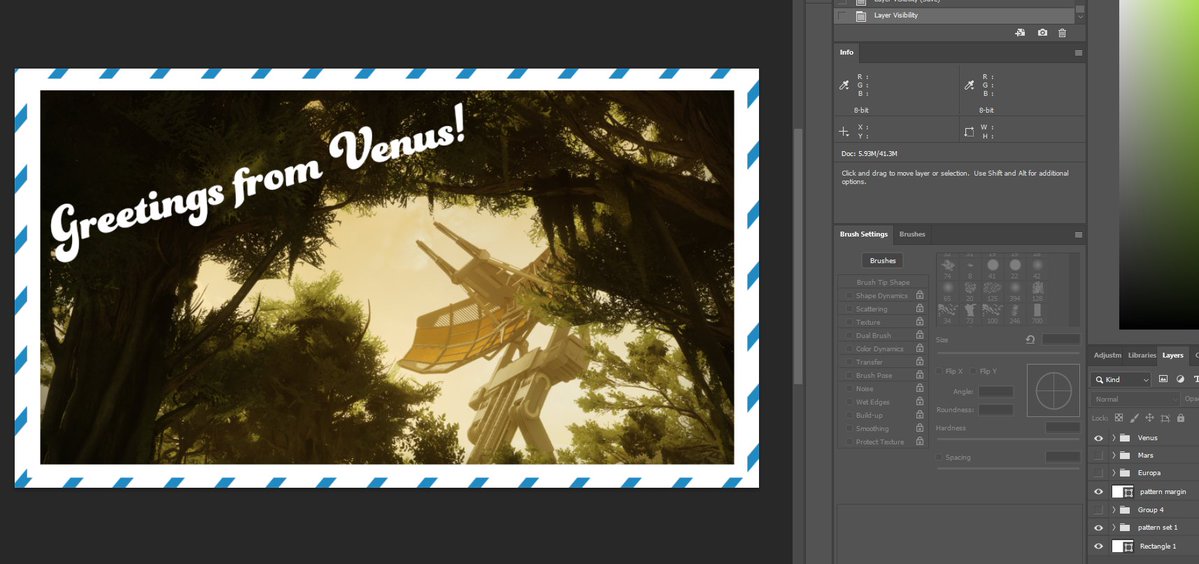Click the second eyedropper readout icon
1199x564 pixels.
click(970, 86)
